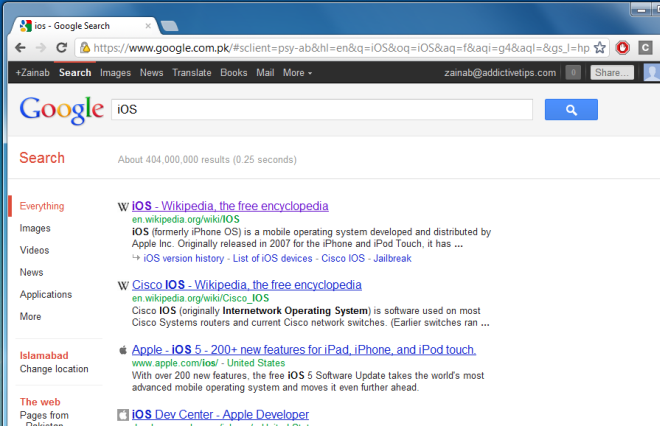This screenshot has width=660, height=426.
Task: Expand More options in the left sidebar
Action: tap(30, 317)
